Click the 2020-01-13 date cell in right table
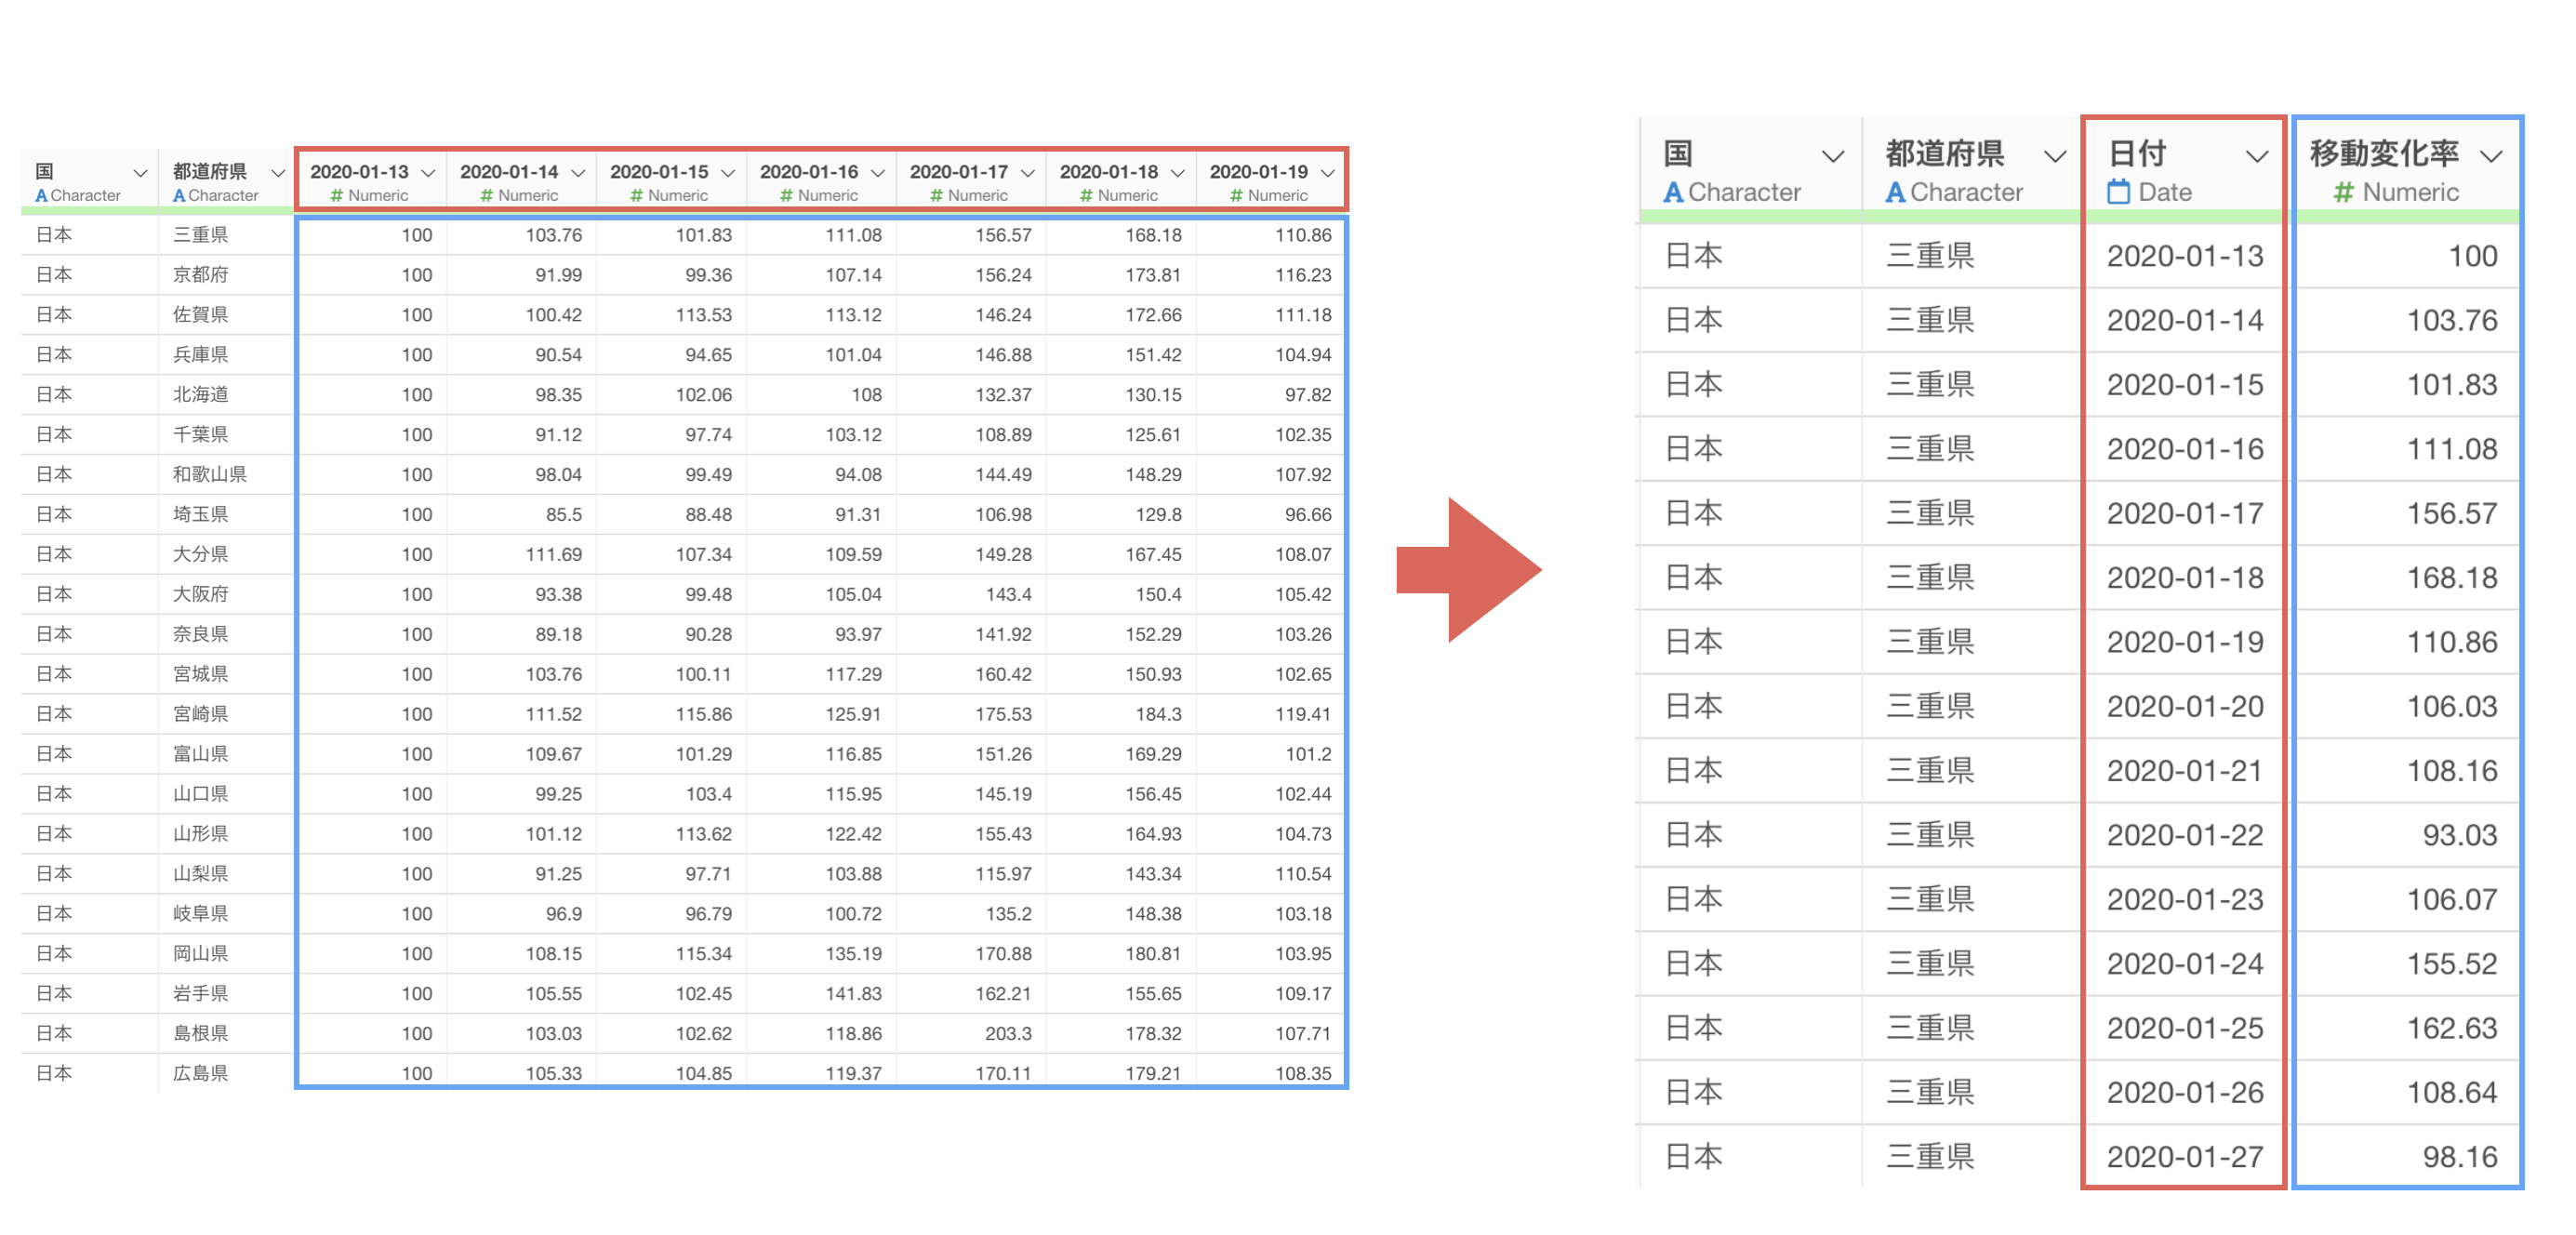 click(2185, 257)
